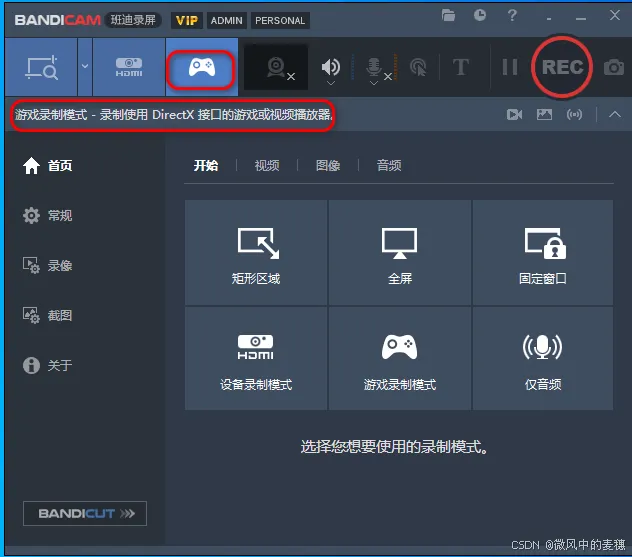
Task: Select gamepad game recording mode
Action: pos(202,67)
